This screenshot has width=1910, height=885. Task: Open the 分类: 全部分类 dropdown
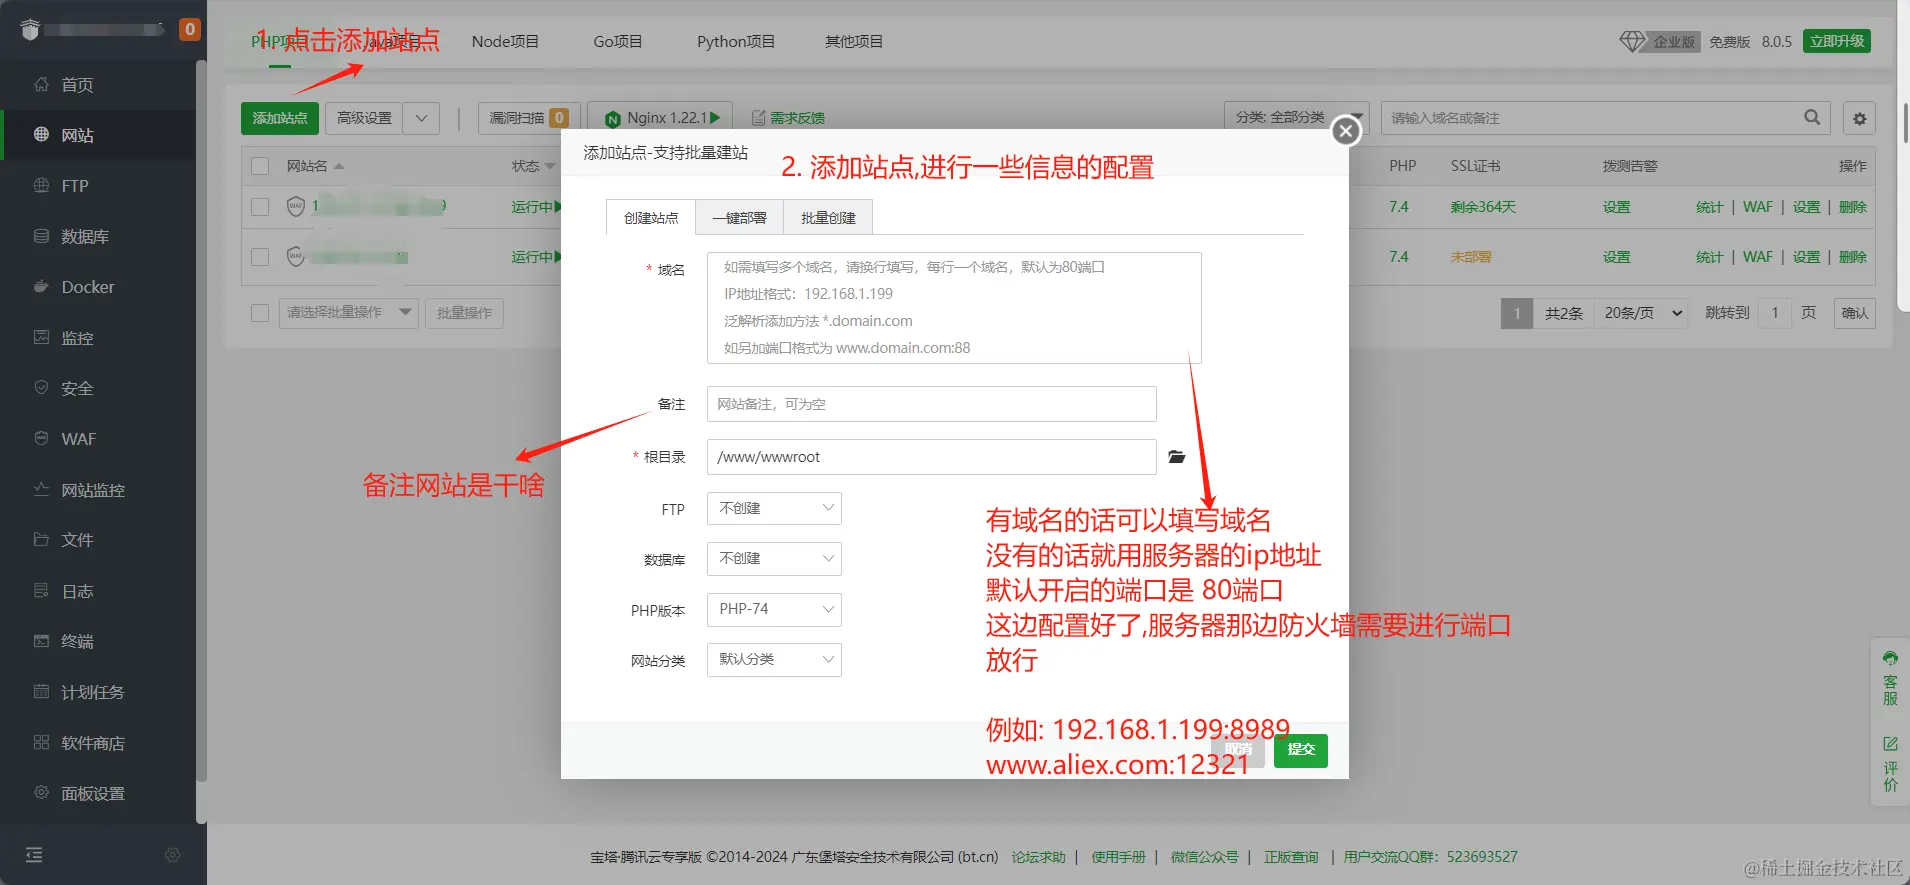[x=1296, y=118]
